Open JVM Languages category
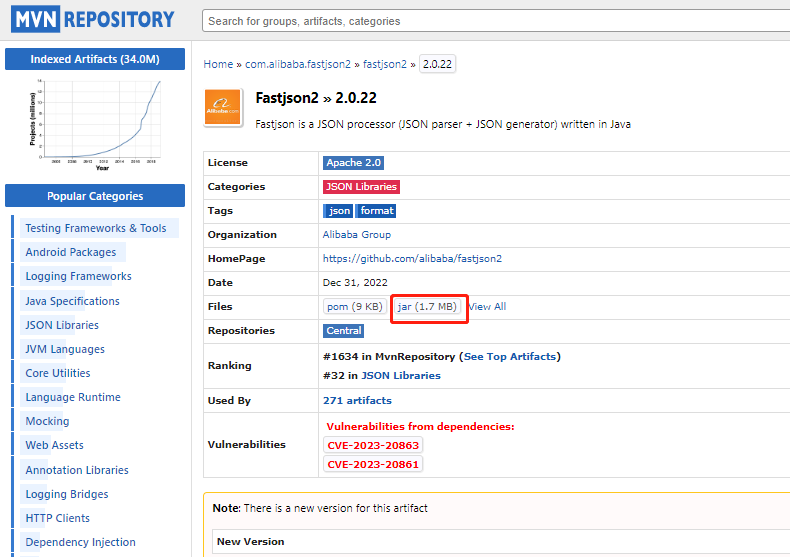The height and width of the screenshot is (557, 790). tap(65, 350)
